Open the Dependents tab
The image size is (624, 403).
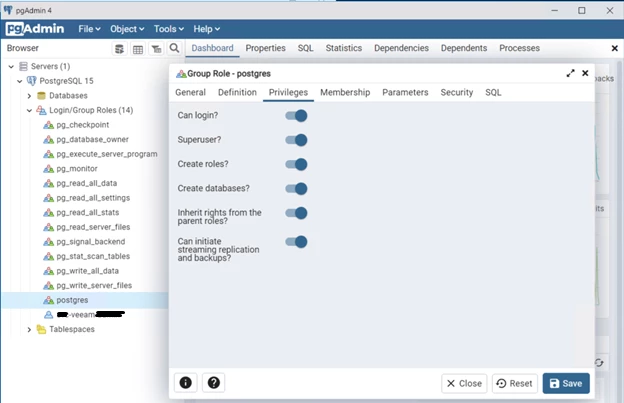464,48
